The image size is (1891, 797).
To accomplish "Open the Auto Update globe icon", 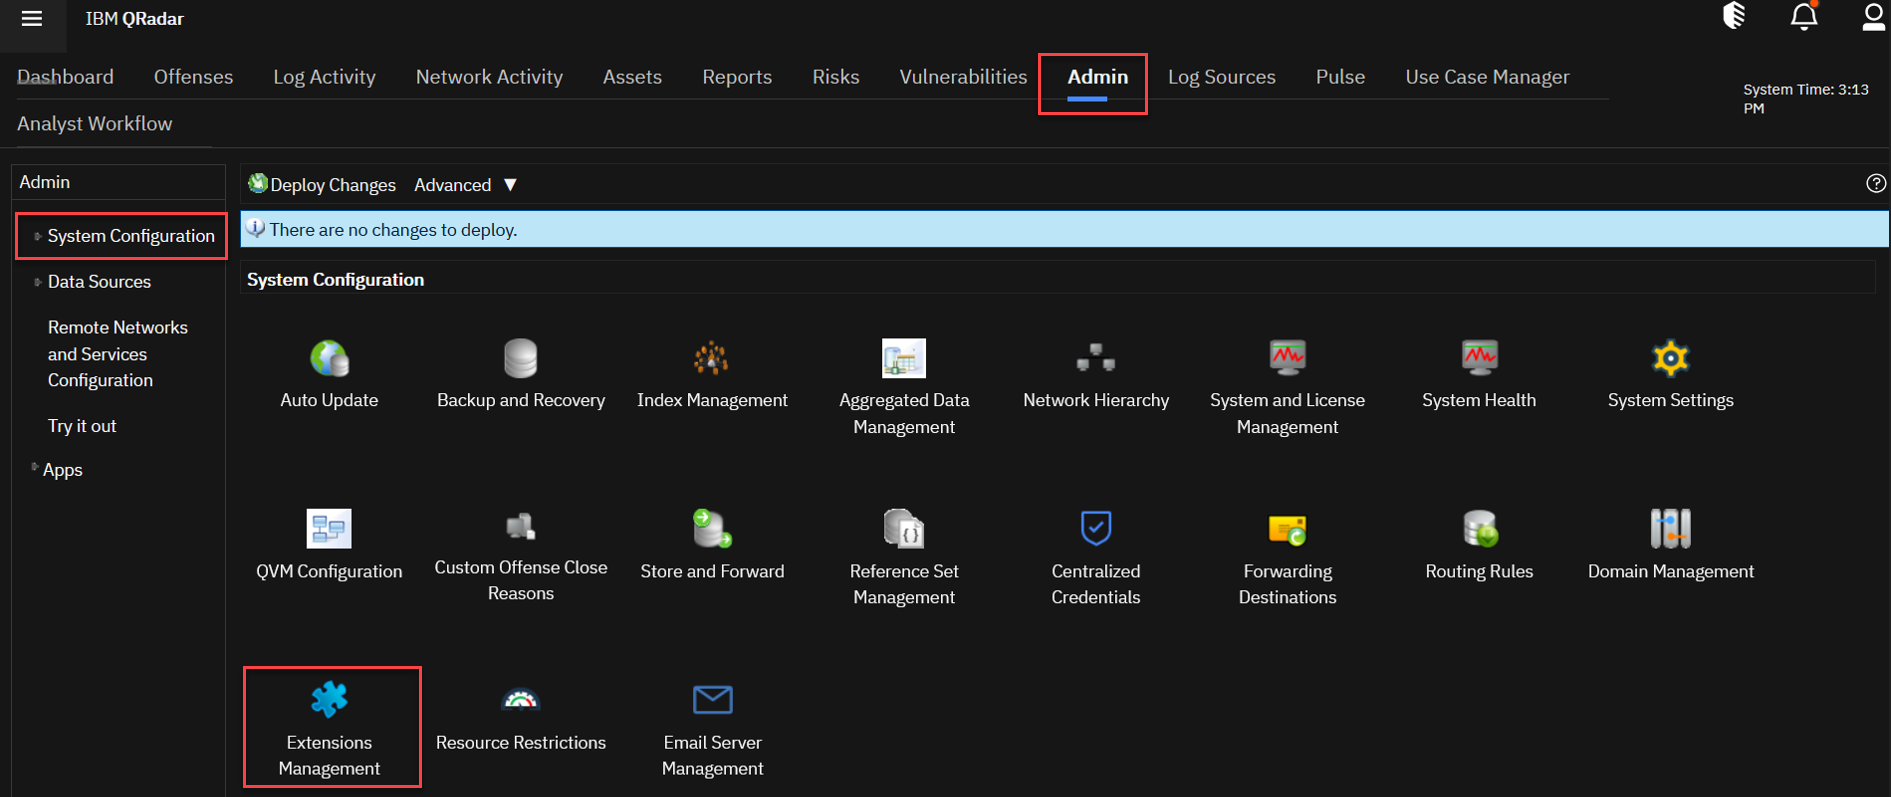I will 329,358.
